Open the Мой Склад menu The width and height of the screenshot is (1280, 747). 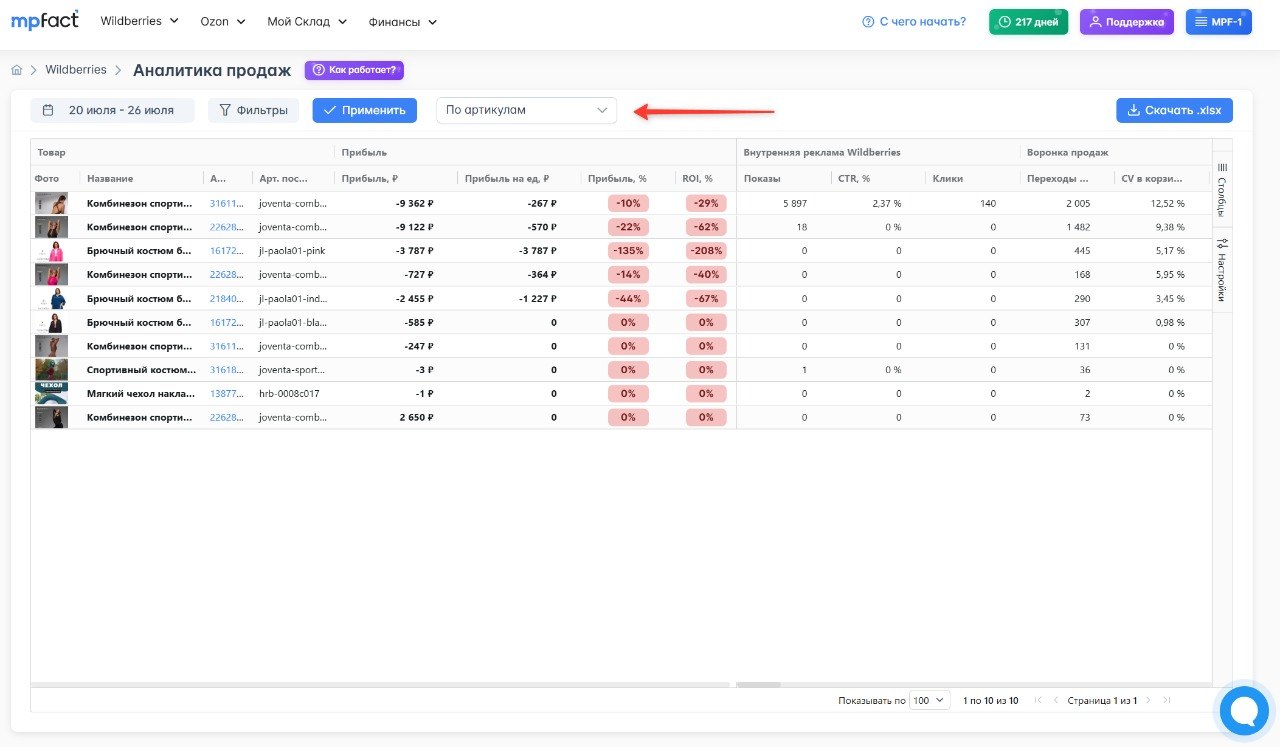(307, 21)
